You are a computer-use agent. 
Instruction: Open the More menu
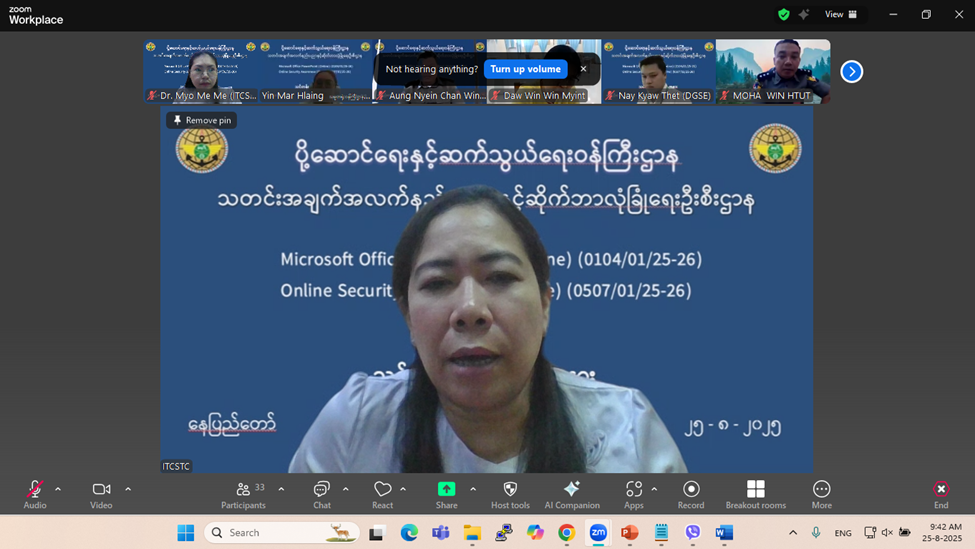coord(821,489)
